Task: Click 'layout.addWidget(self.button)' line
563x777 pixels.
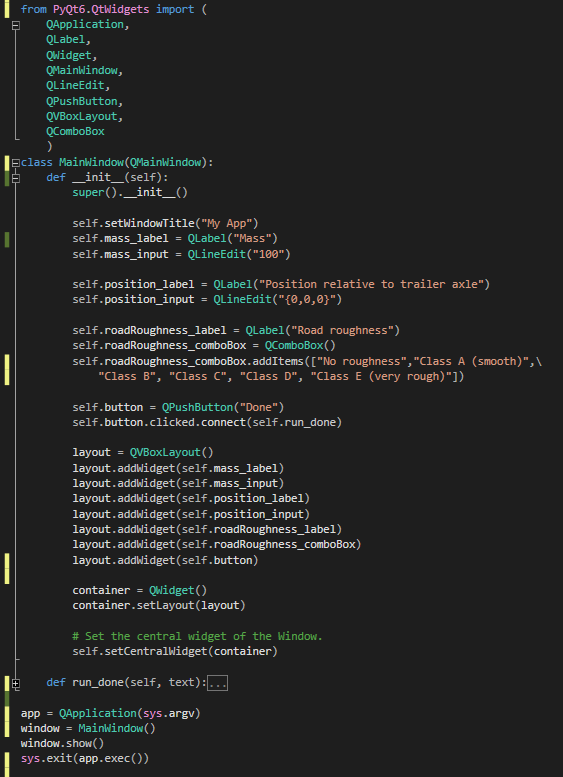Action: tap(166, 560)
